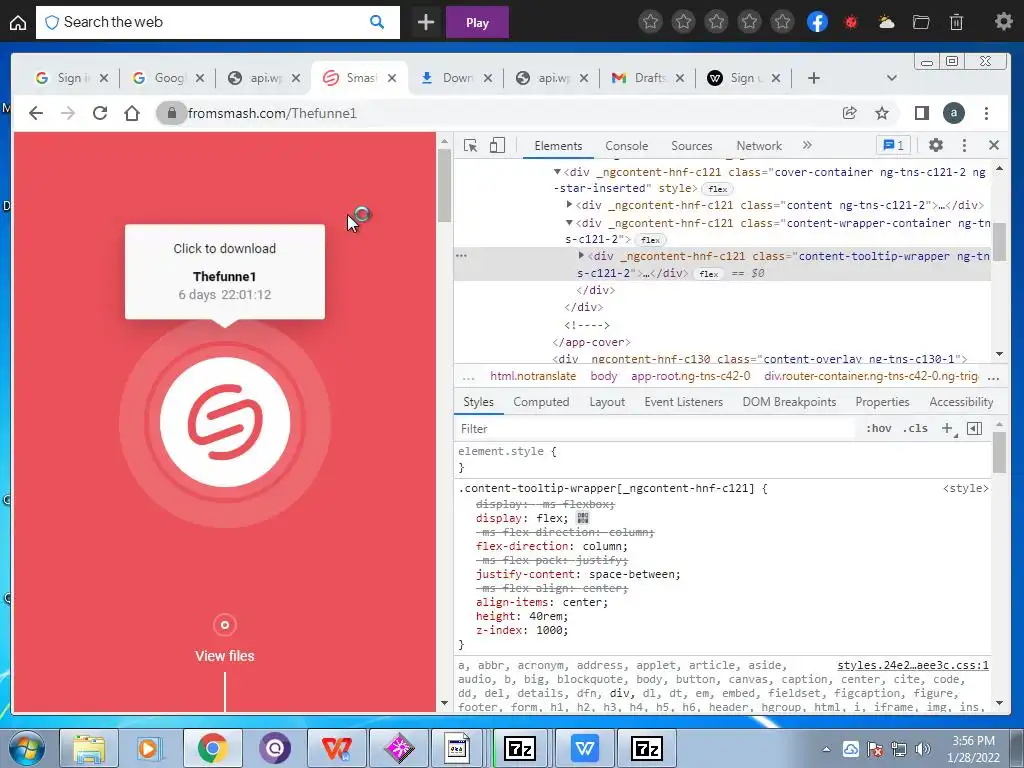The height and width of the screenshot is (768, 1024).
Task: Open the Elements panel tab
Action: pyautogui.click(x=558, y=146)
